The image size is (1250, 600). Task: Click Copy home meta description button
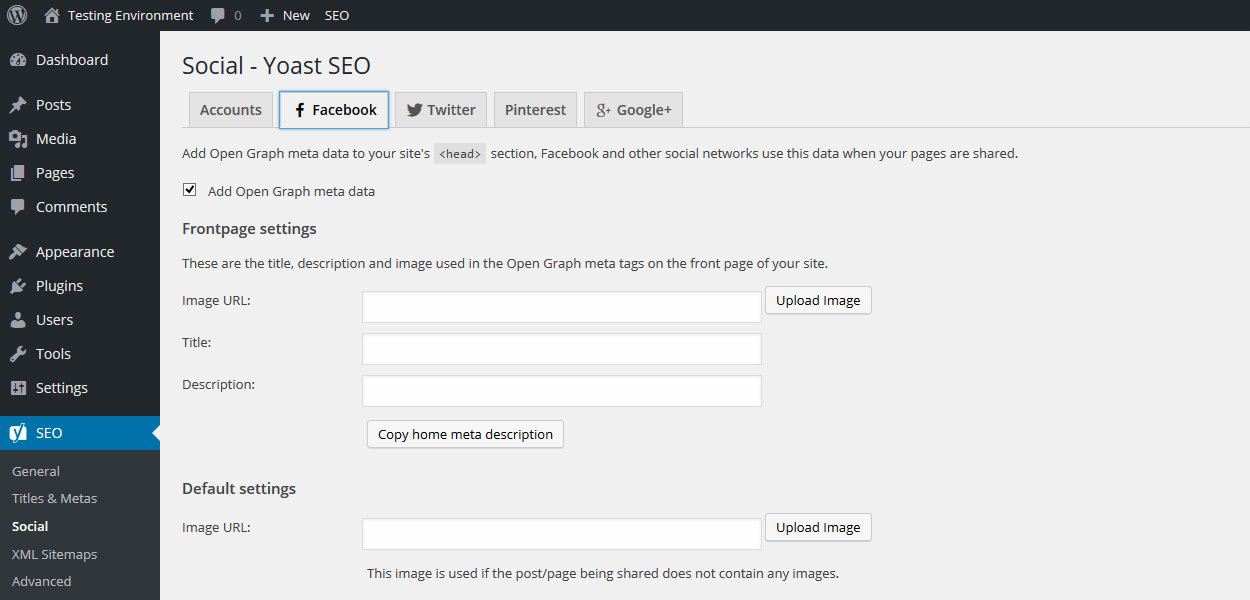tap(465, 434)
